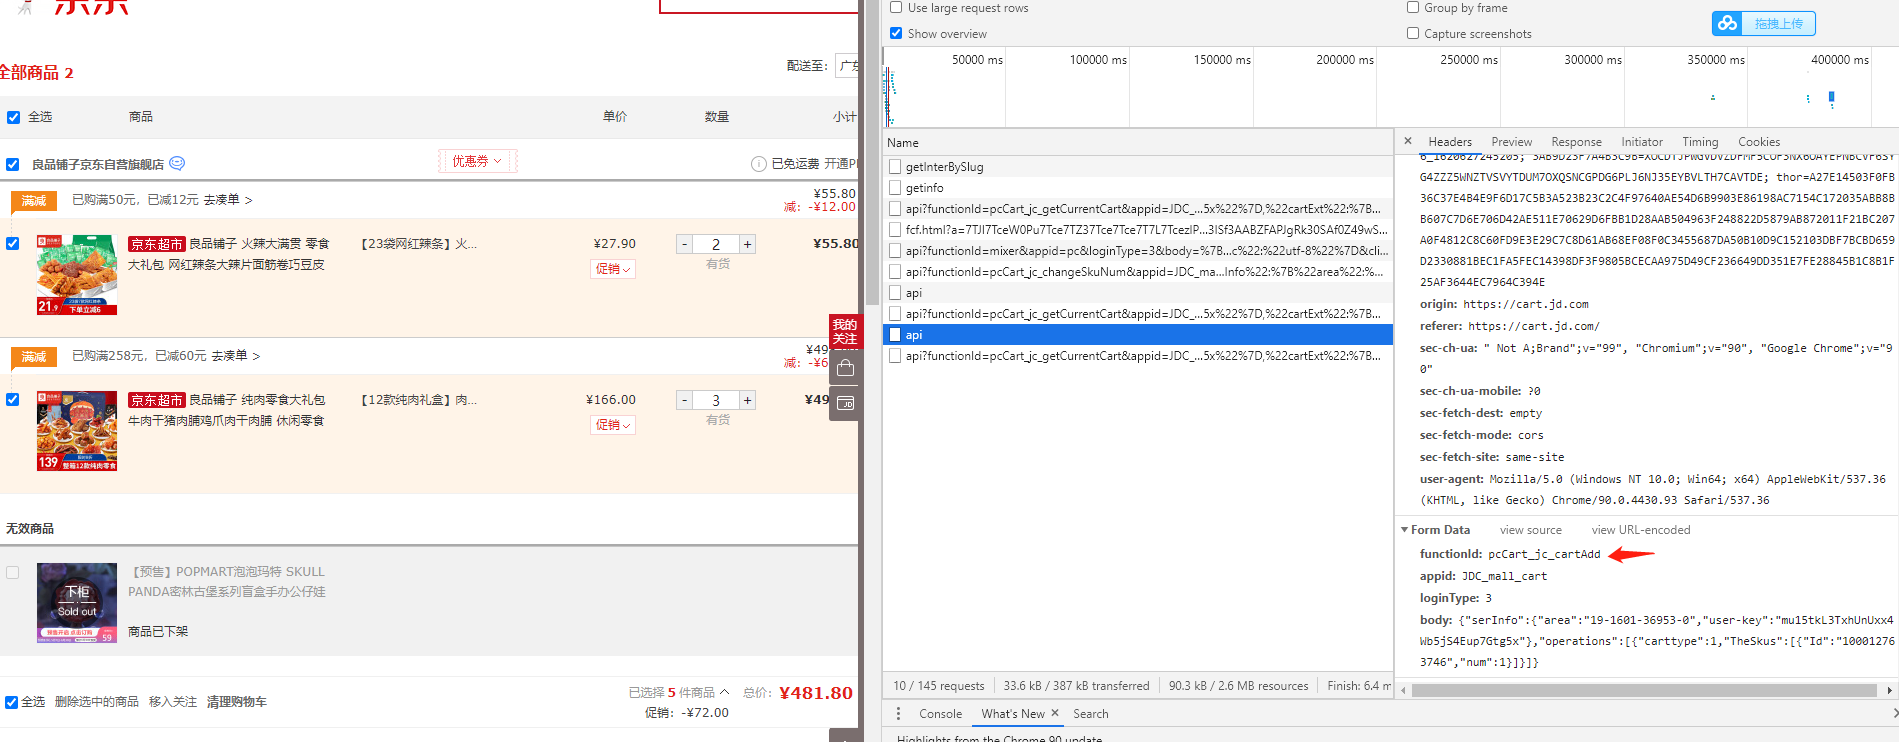Uncheck the 纯肉零食大礼包 product checkbox

coord(13,399)
